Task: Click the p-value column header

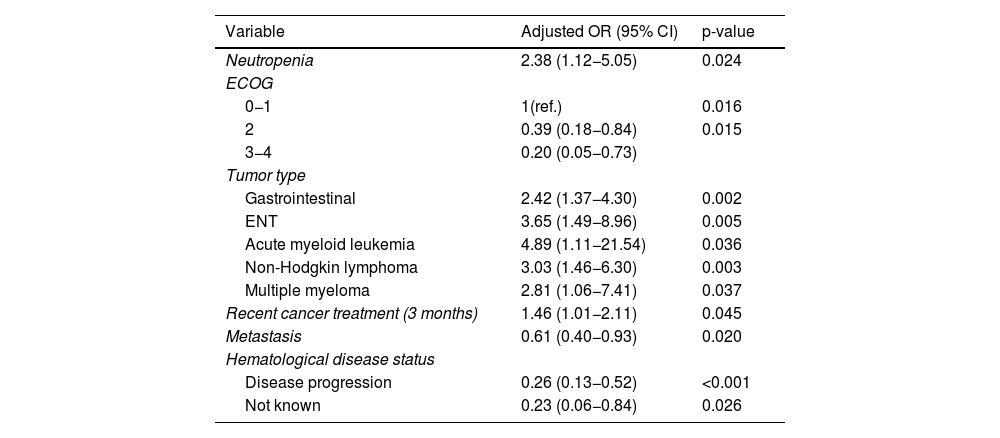Action: click(x=728, y=33)
